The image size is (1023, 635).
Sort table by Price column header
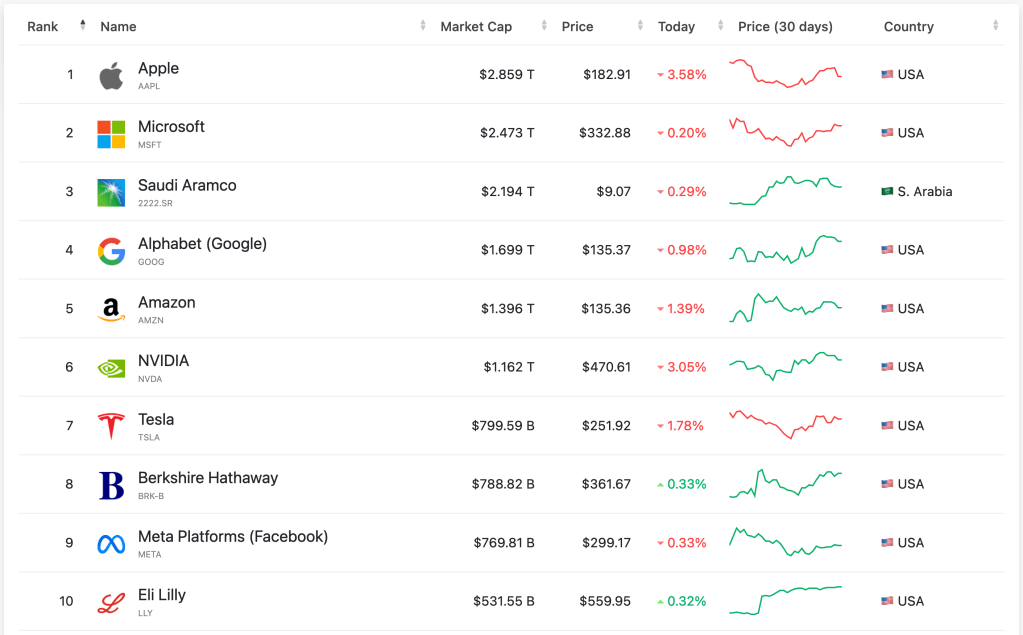pos(577,27)
